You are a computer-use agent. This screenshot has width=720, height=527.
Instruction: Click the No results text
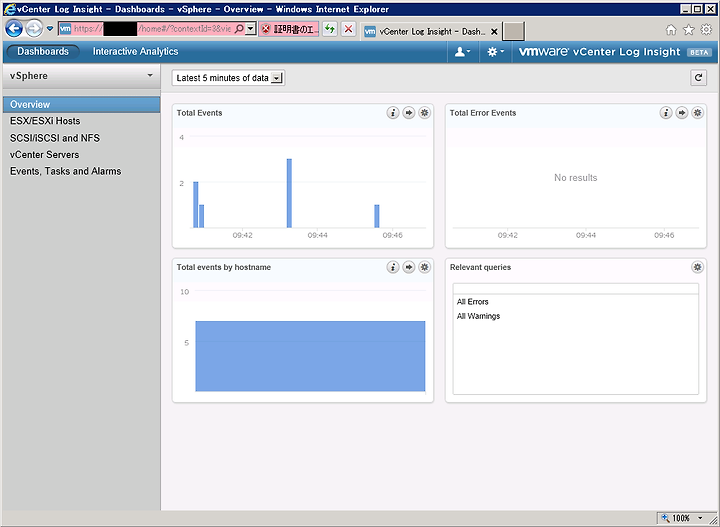tap(575, 178)
